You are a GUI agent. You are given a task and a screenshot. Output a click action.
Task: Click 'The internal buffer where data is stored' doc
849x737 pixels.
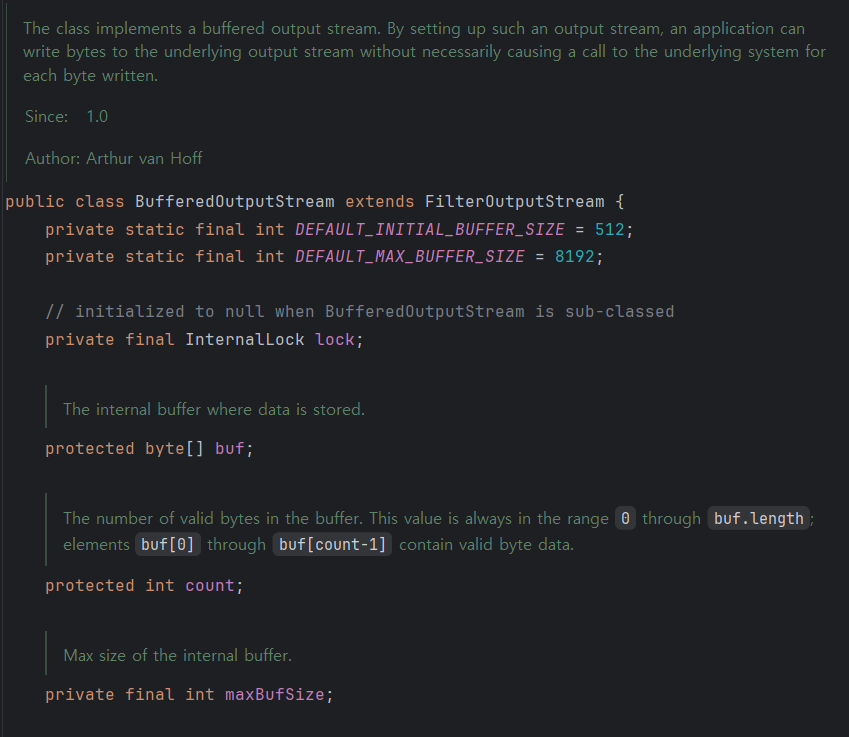[x=214, y=409]
